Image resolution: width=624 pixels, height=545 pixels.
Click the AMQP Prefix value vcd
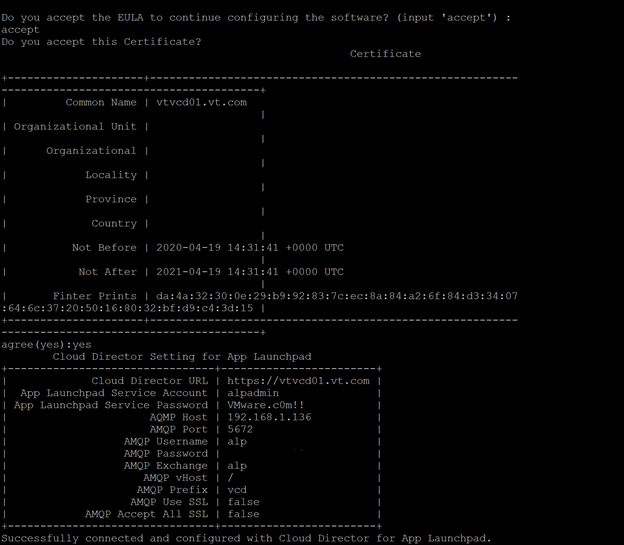[x=237, y=490]
